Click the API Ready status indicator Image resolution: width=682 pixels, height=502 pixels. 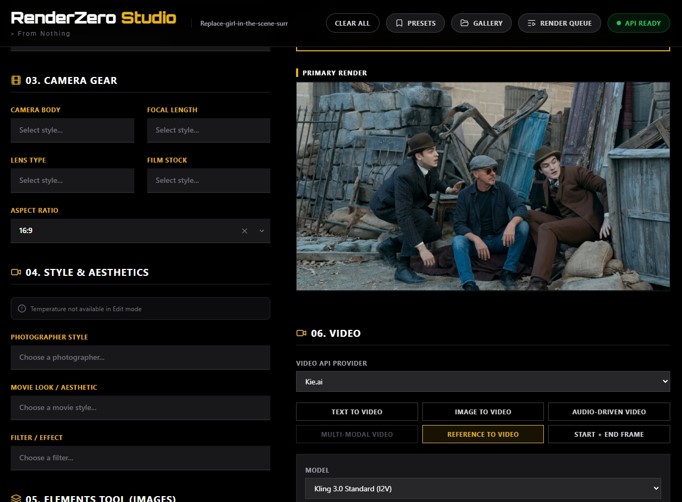(x=639, y=23)
